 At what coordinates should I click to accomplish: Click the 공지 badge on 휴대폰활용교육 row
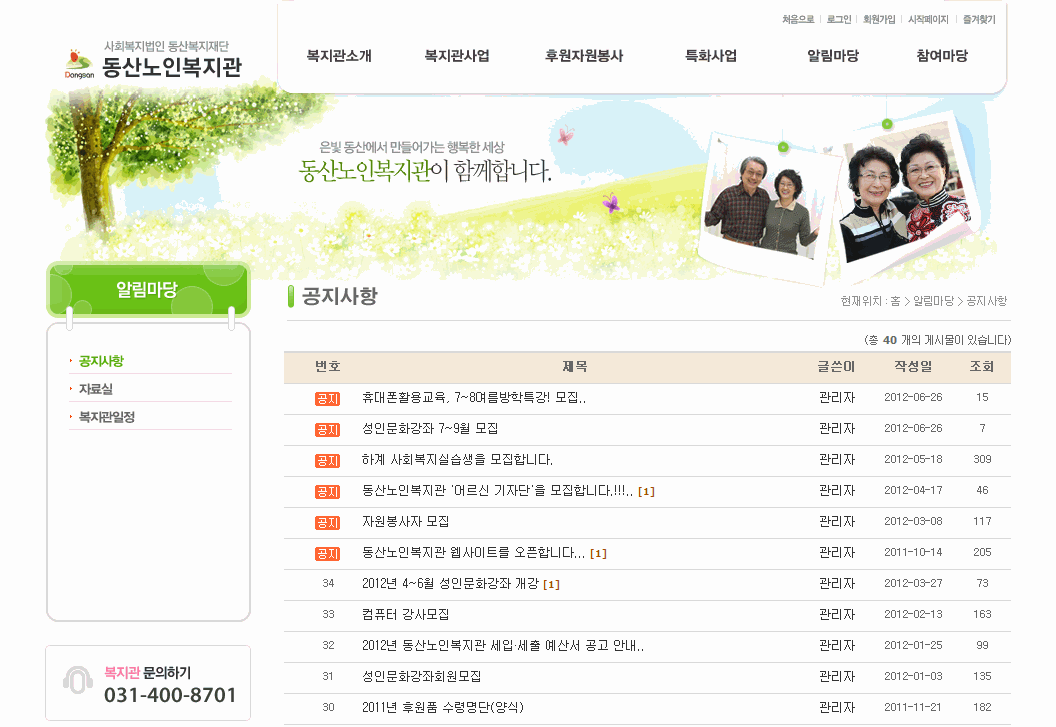327,399
